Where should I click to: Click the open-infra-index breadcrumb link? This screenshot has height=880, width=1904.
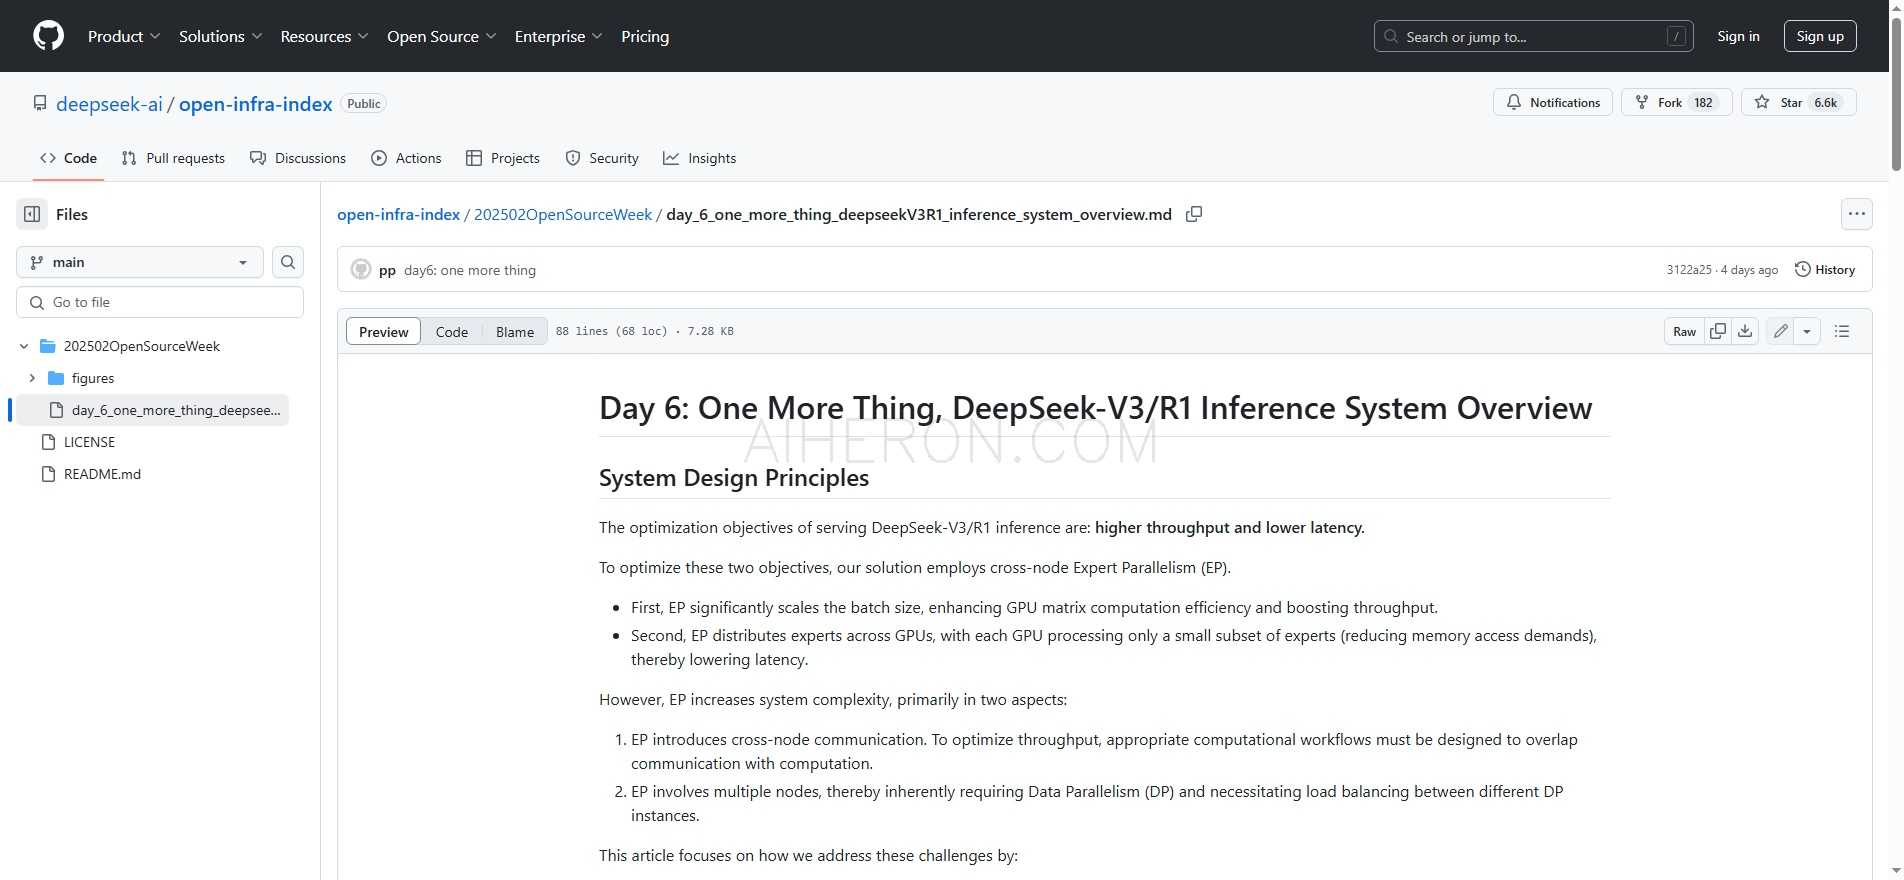[x=398, y=214]
